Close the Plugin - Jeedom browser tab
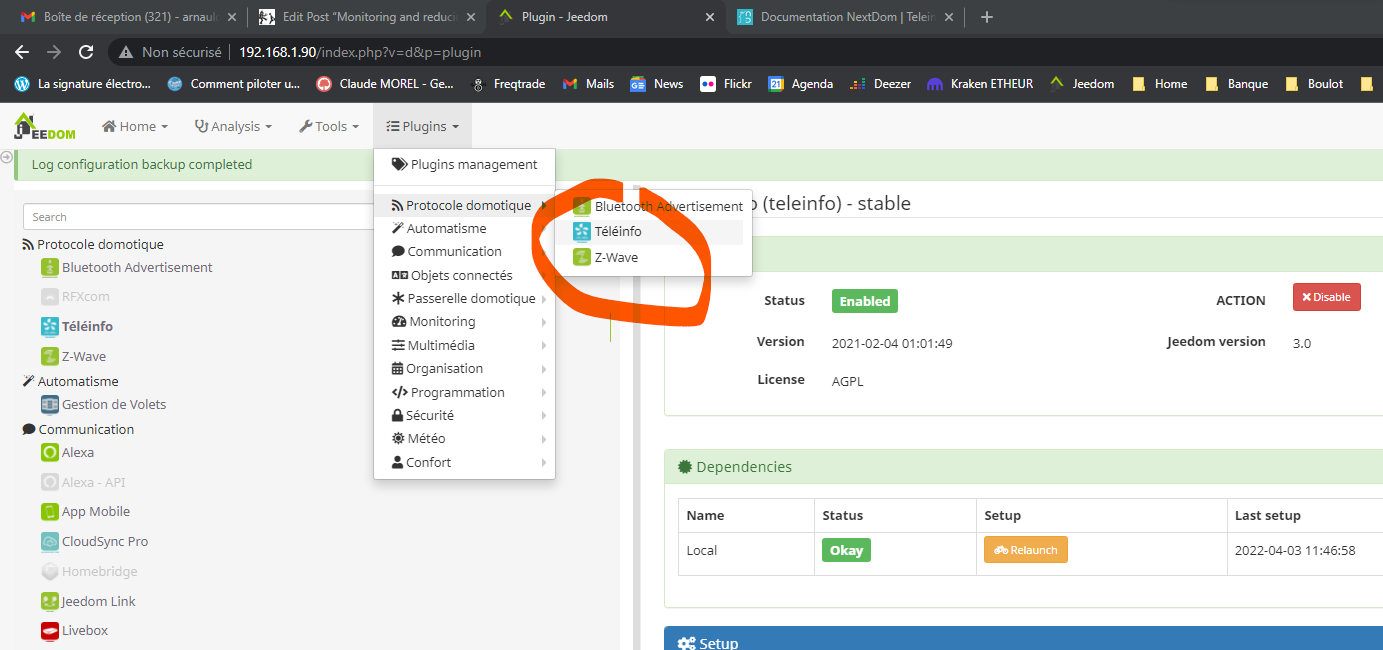 point(710,17)
